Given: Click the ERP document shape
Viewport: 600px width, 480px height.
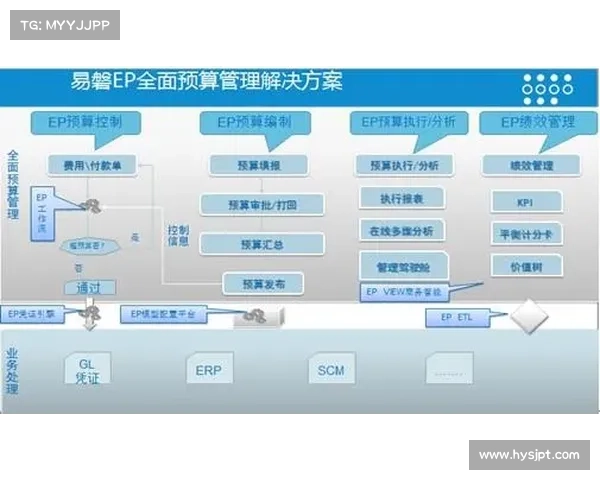Looking at the screenshot, I should pos(209,368).
